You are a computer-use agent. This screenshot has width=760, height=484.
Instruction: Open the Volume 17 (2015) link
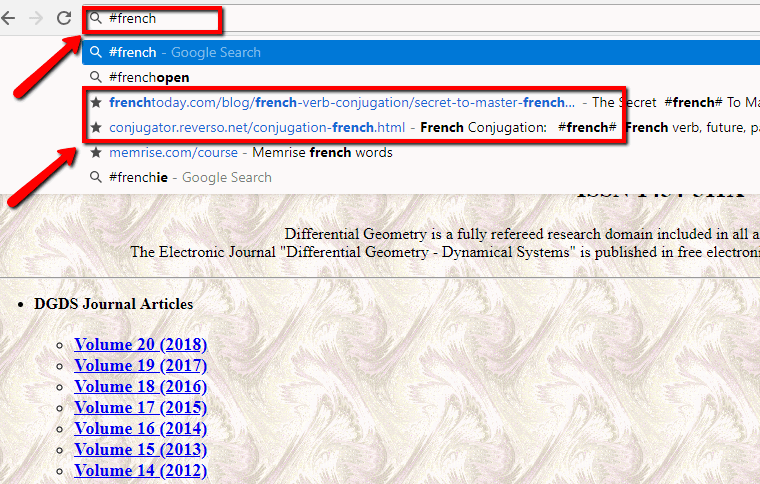tap(141, 407)
